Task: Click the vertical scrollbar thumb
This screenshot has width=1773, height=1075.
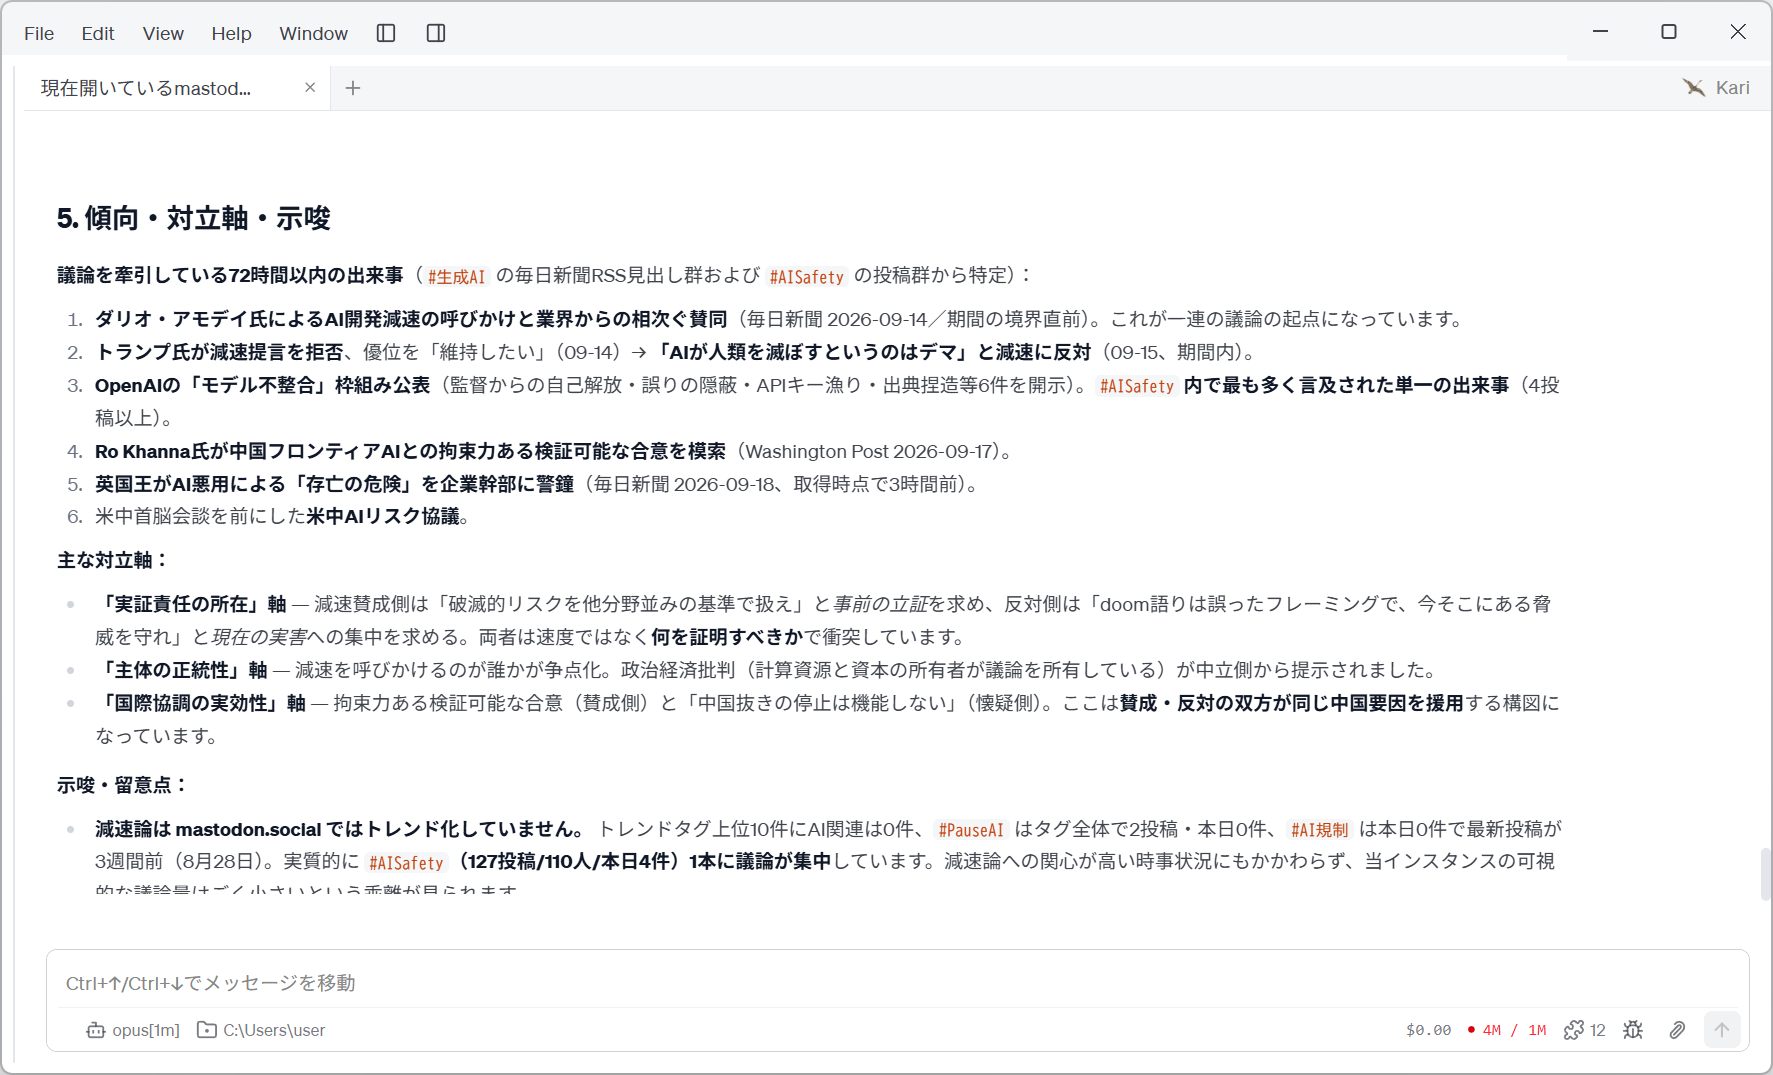Action: pos(1765,874)
